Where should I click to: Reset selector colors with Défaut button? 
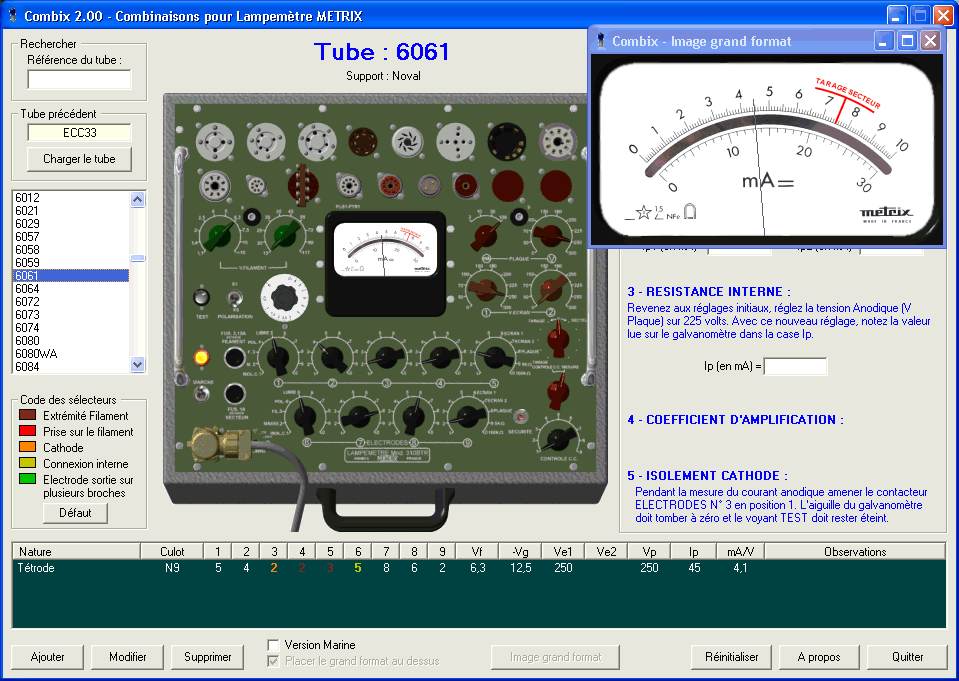click(x=75, y=513)
